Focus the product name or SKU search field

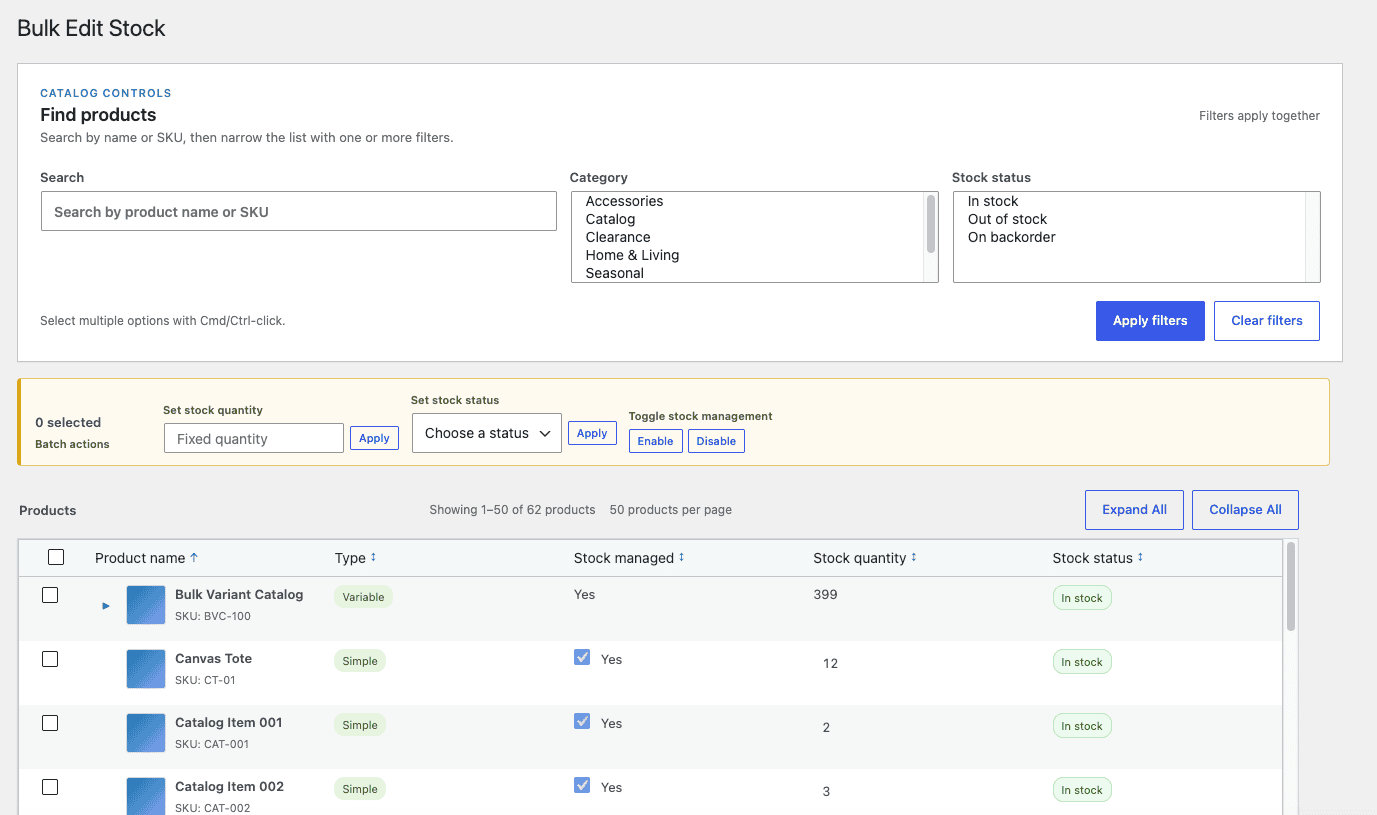[x=299, y=211]
